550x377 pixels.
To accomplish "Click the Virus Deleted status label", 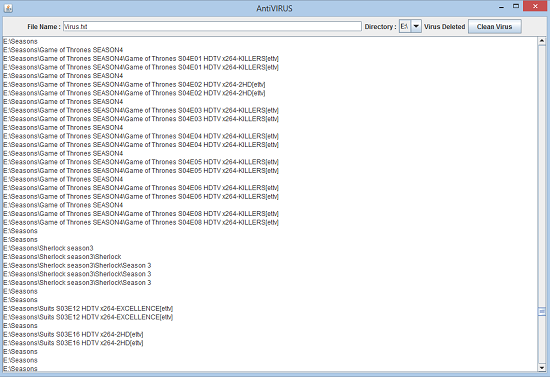I will [x=444, y=27].
